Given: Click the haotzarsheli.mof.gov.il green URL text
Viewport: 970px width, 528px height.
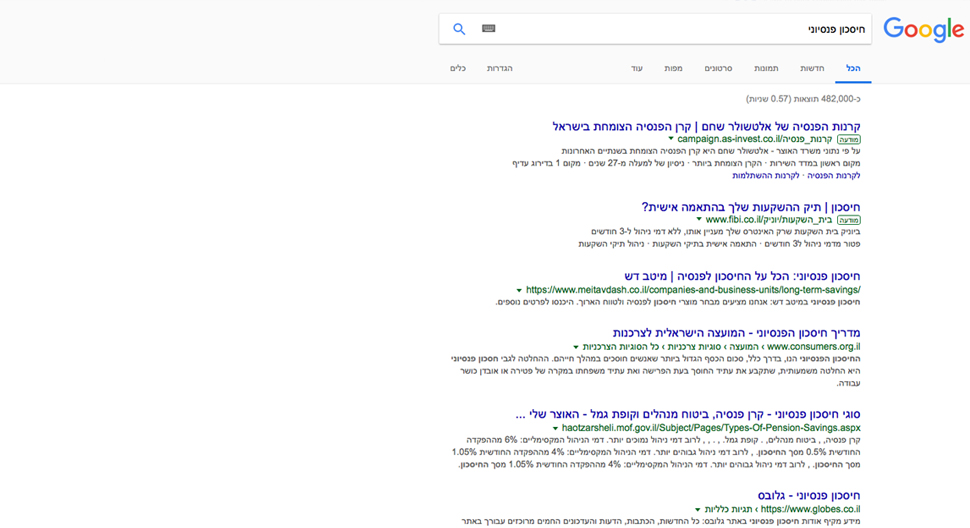Looking at the screenshot, I should click(x=711, y=428).
